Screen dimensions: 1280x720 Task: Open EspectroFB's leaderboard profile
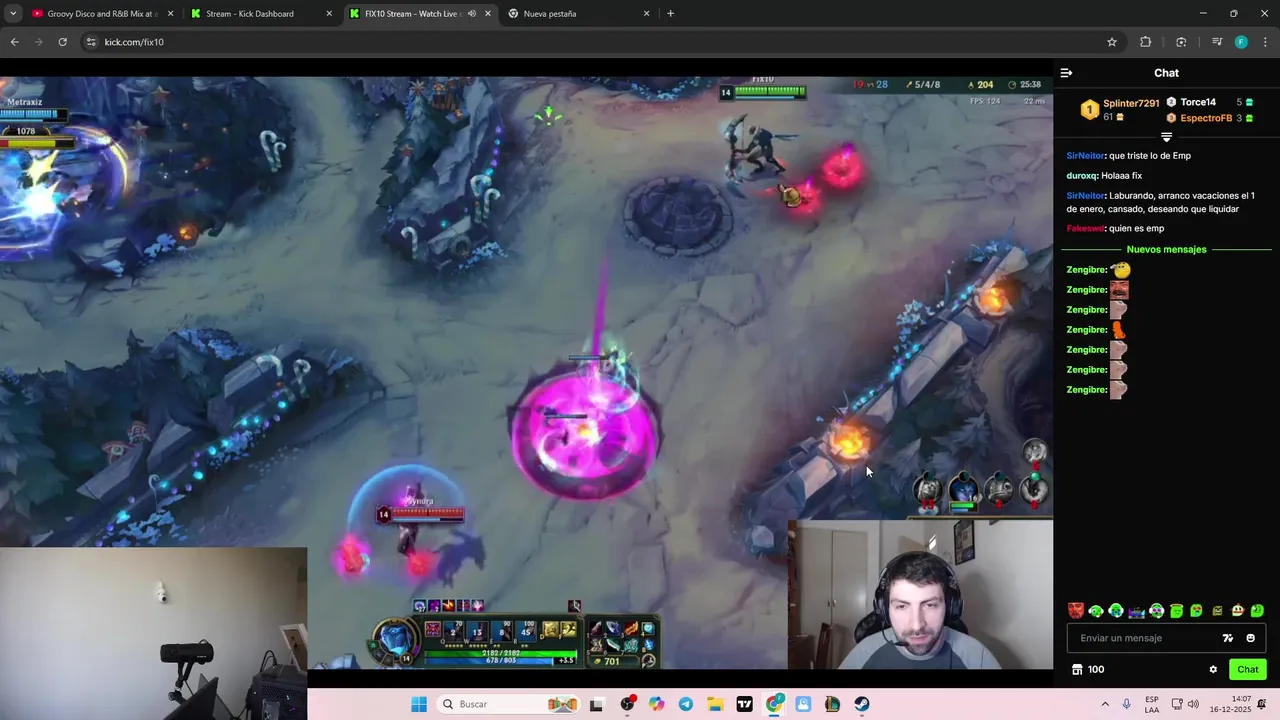[1206, 118]
